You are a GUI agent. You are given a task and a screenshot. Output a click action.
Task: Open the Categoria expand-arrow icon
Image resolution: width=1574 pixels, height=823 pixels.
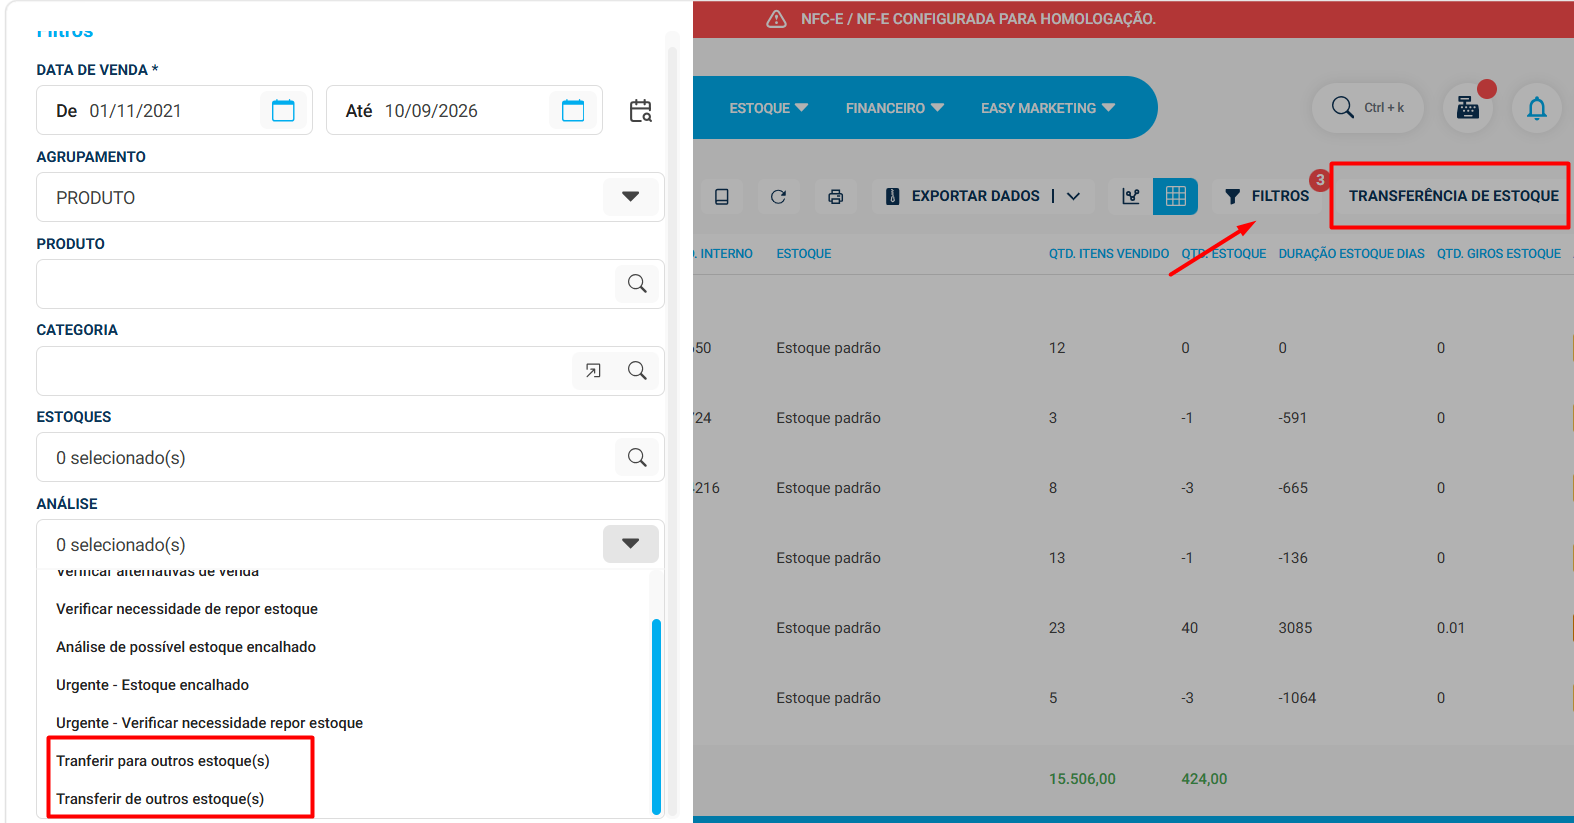click(x=593, y=371)
